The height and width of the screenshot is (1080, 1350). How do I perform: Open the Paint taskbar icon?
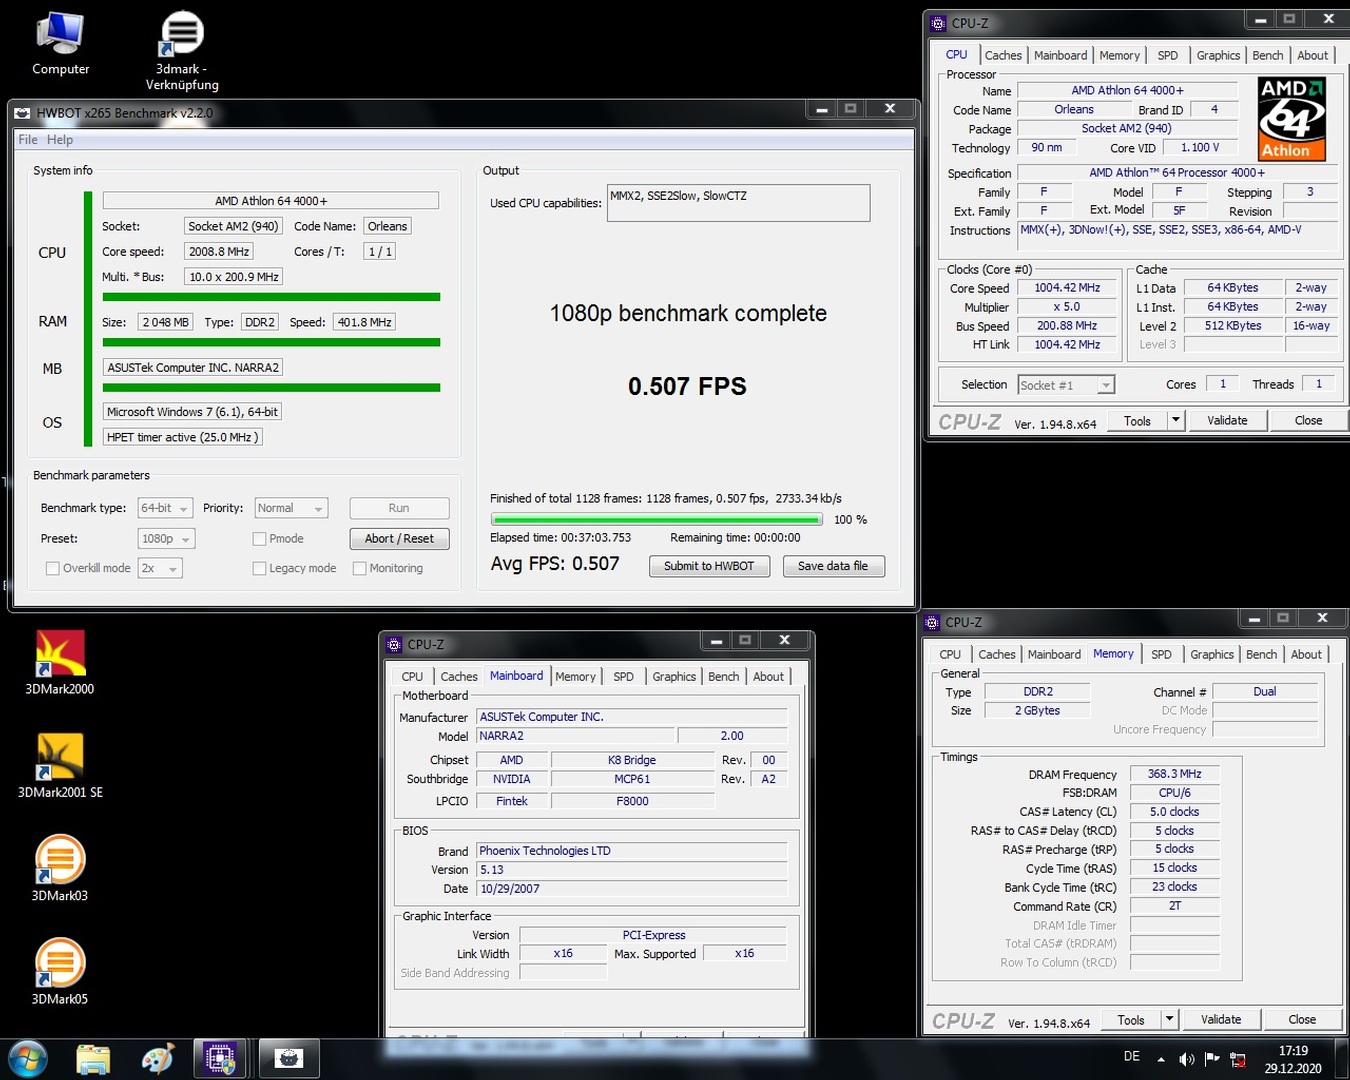point(158,1059)
